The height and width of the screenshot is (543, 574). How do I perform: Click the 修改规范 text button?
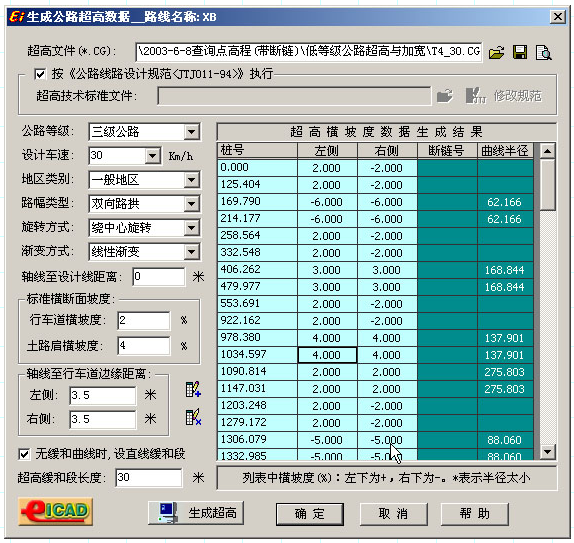coord(517,96)
